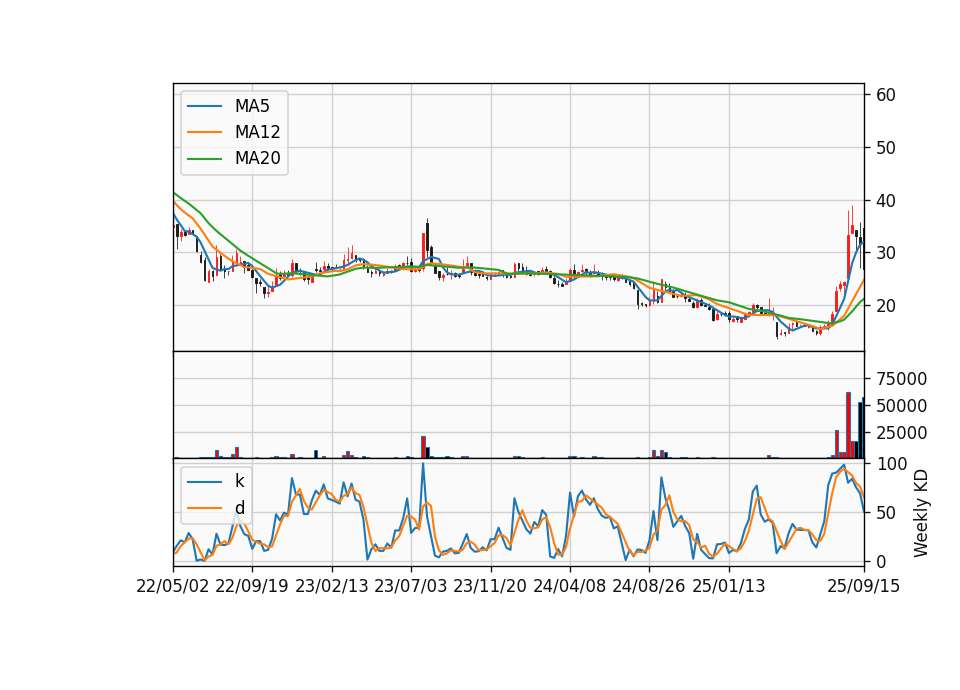Screen dimensions: 960x690
Task: Click the 22/09/19 date tick label
Action: click(x=252, y=586)
